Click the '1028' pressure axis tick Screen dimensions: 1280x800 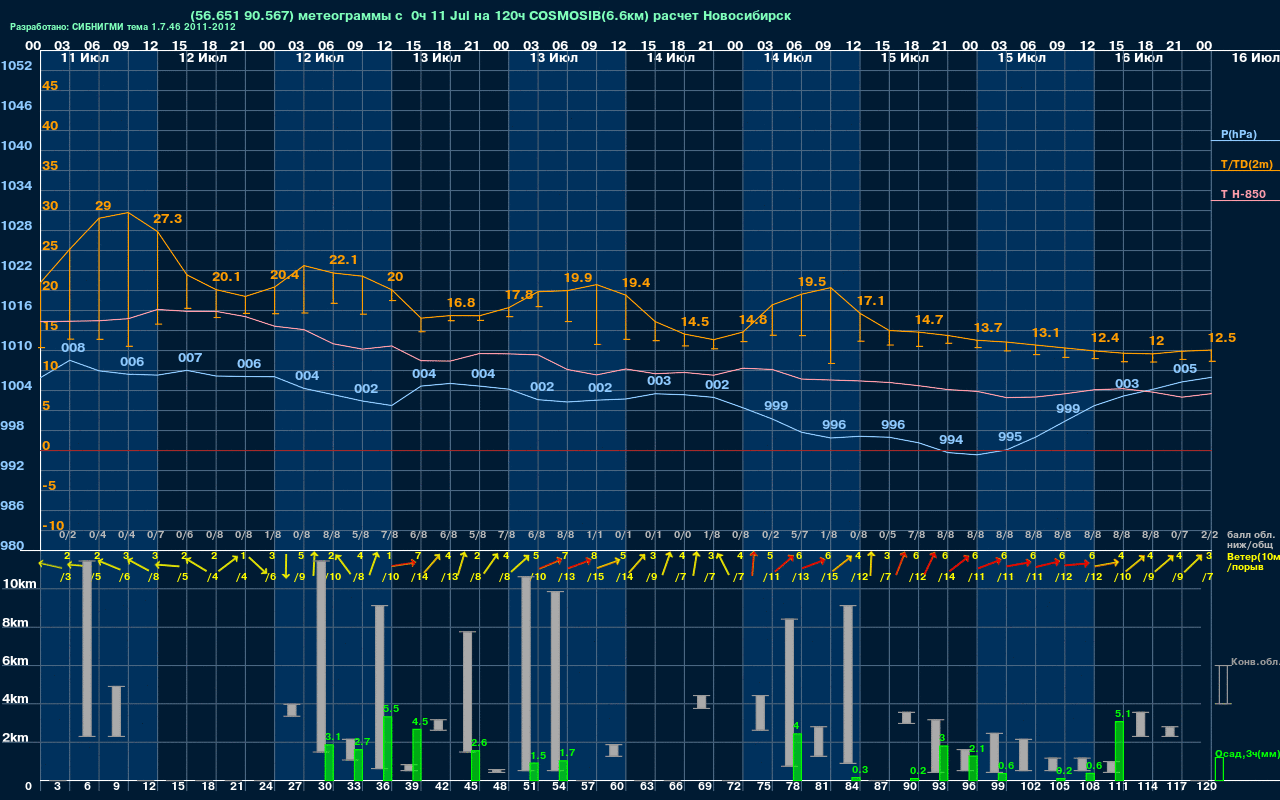coord(16,226)
